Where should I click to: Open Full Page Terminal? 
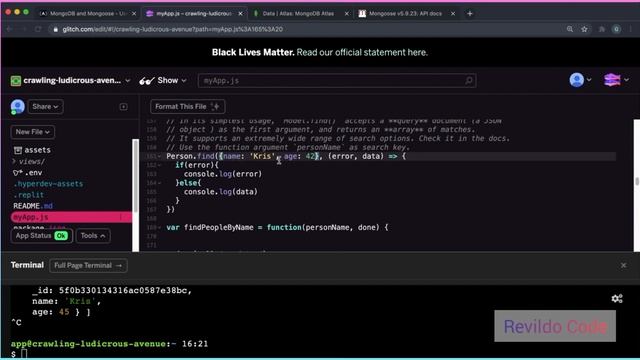tap(88, 265)
